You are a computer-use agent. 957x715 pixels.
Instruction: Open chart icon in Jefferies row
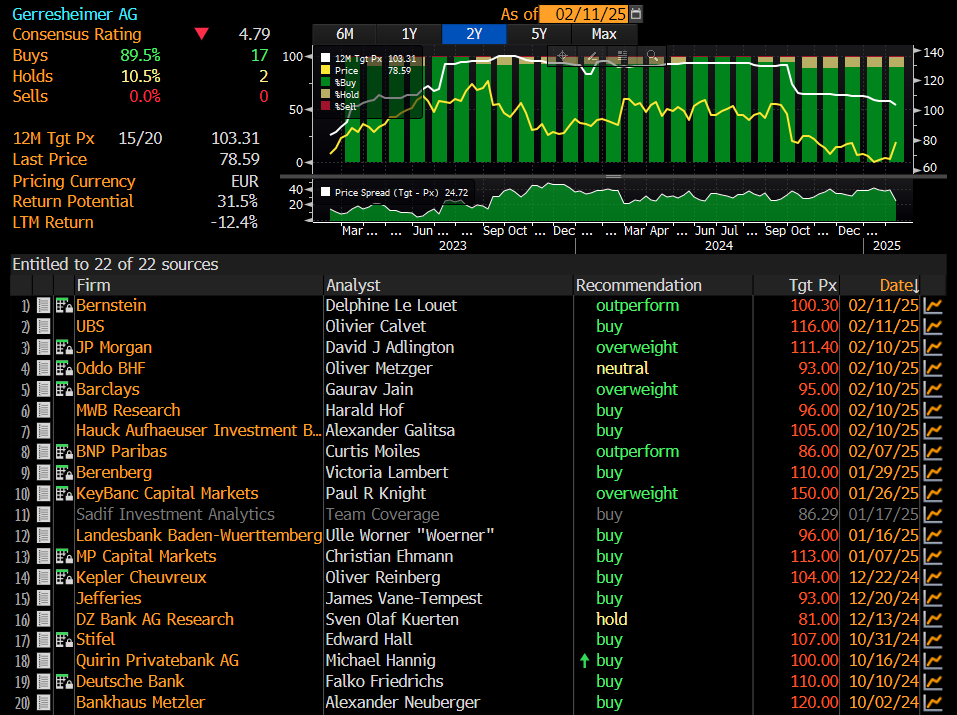(933, 598)
